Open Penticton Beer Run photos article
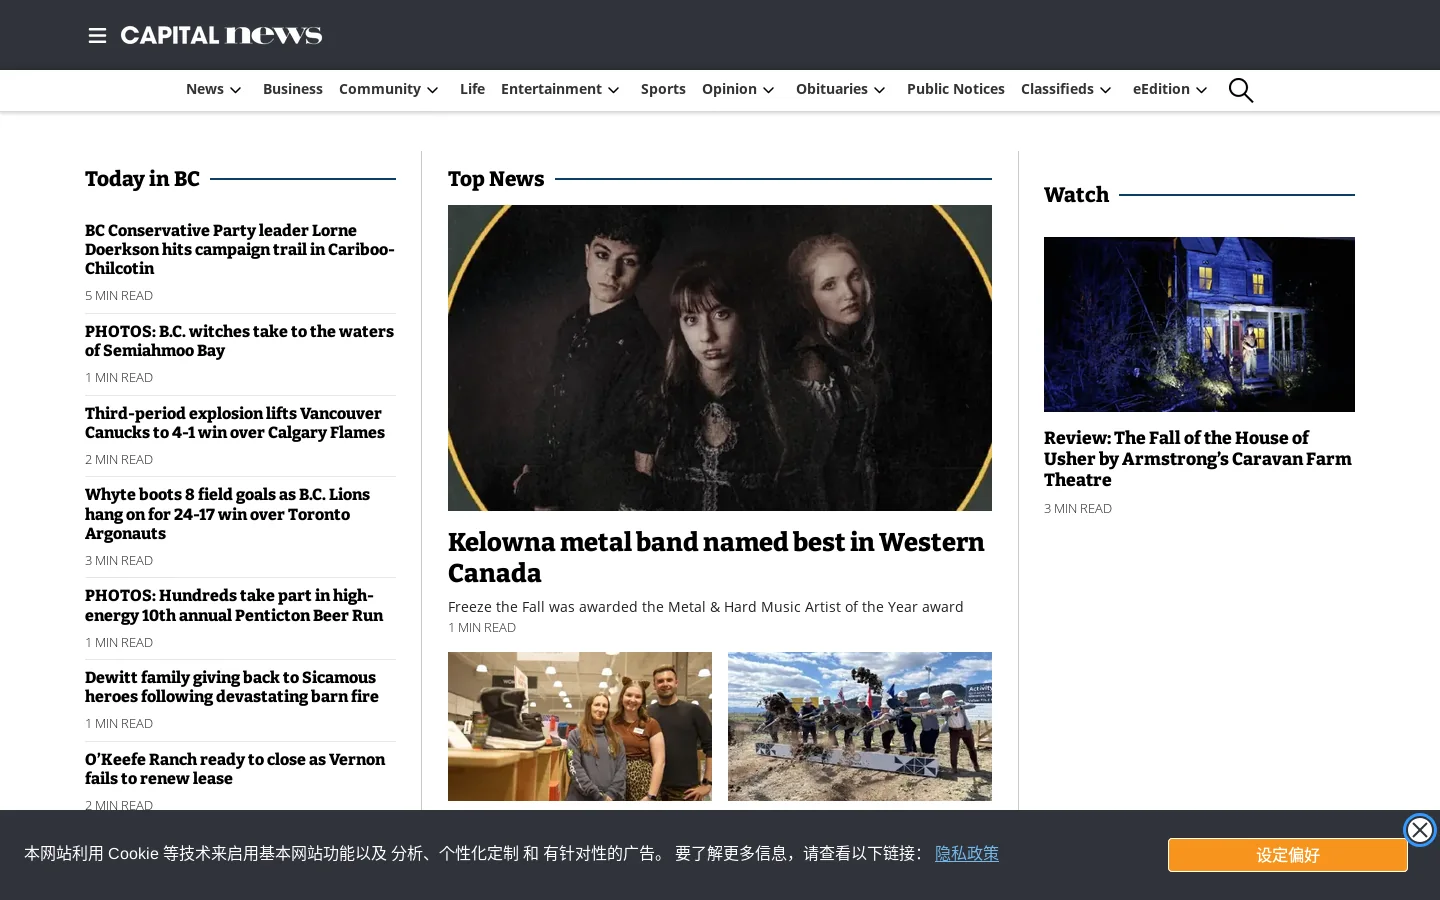This screenshot has height=900, width=1440. click(x=234, y=605)
